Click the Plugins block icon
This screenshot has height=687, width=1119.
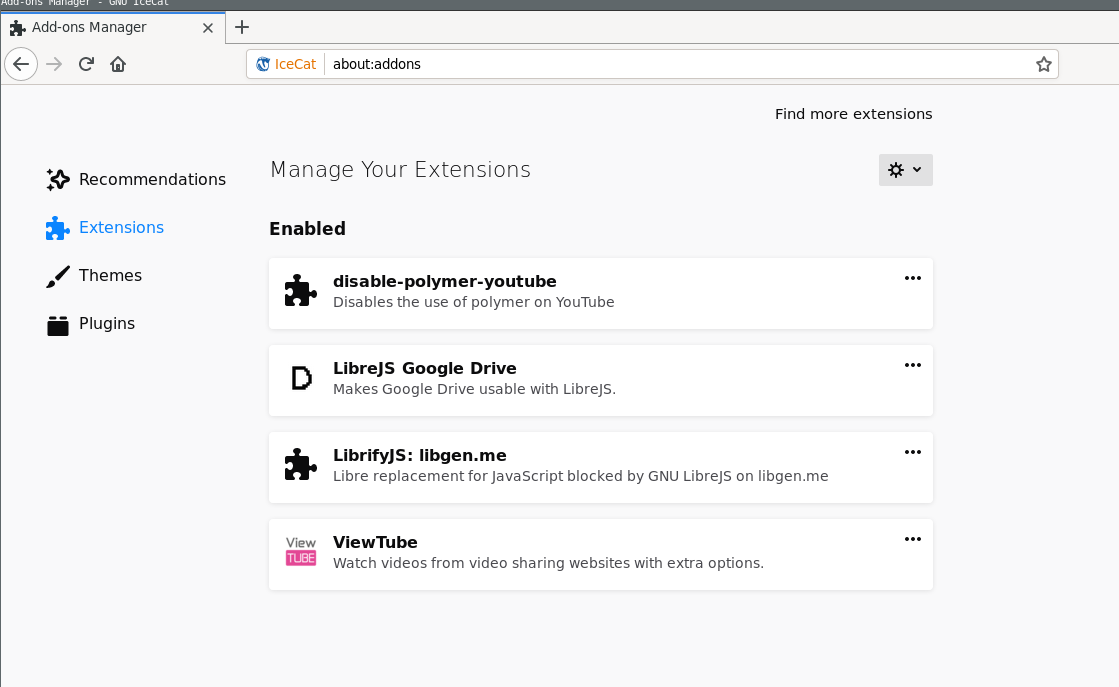pyautogui.click(x=58, y=325)
